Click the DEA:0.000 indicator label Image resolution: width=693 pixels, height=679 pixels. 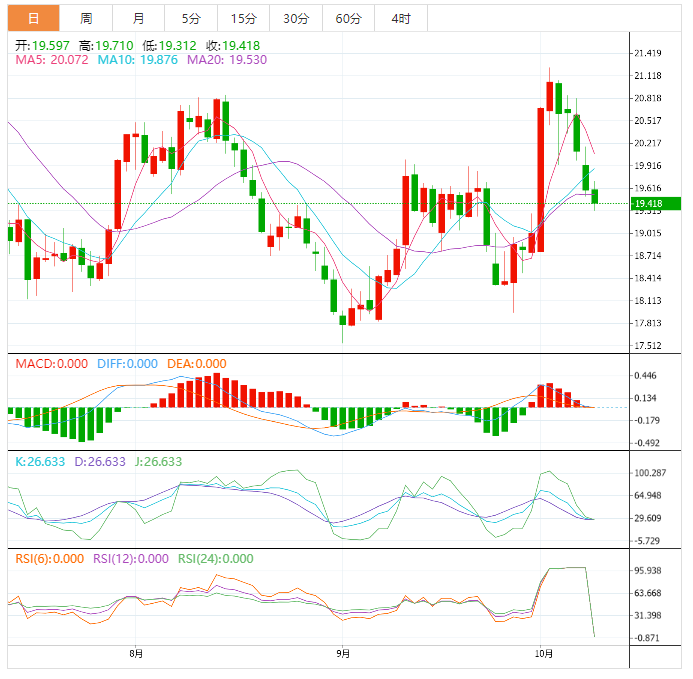click(197, 364)
